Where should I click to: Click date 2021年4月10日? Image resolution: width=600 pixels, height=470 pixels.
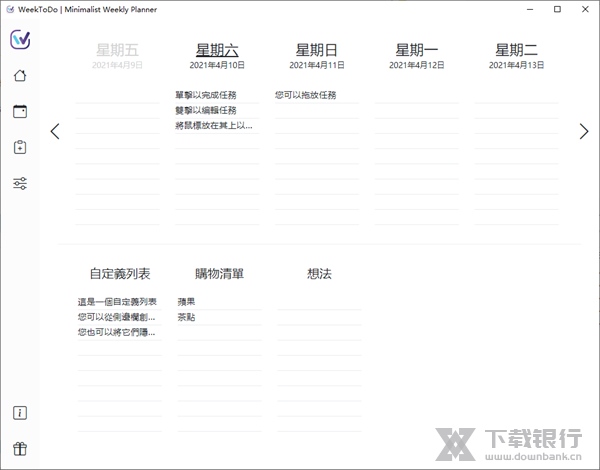pos(217,65)
